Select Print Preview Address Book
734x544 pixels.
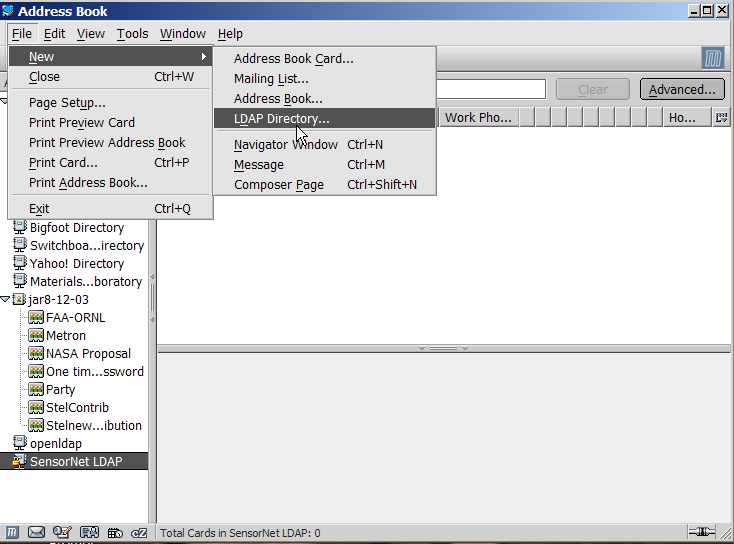tap(111, 142)
